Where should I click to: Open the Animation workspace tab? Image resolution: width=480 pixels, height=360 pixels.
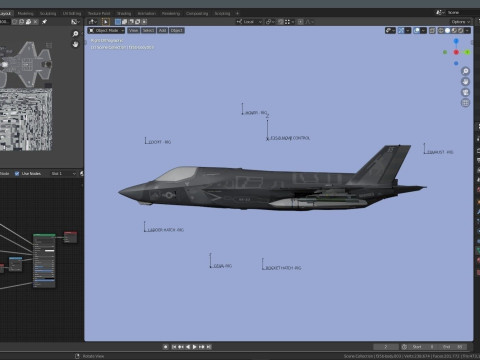tap(146, 13)
